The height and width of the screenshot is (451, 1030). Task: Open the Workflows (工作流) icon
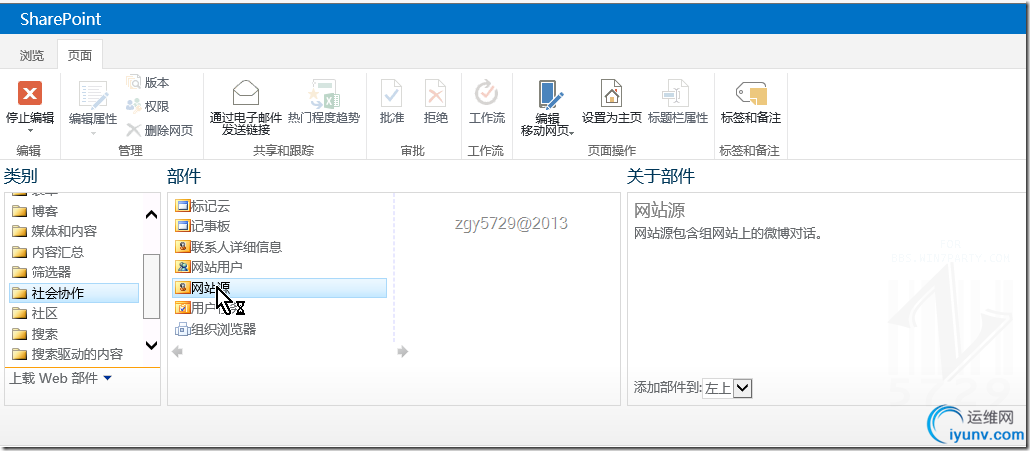point(487,93)
